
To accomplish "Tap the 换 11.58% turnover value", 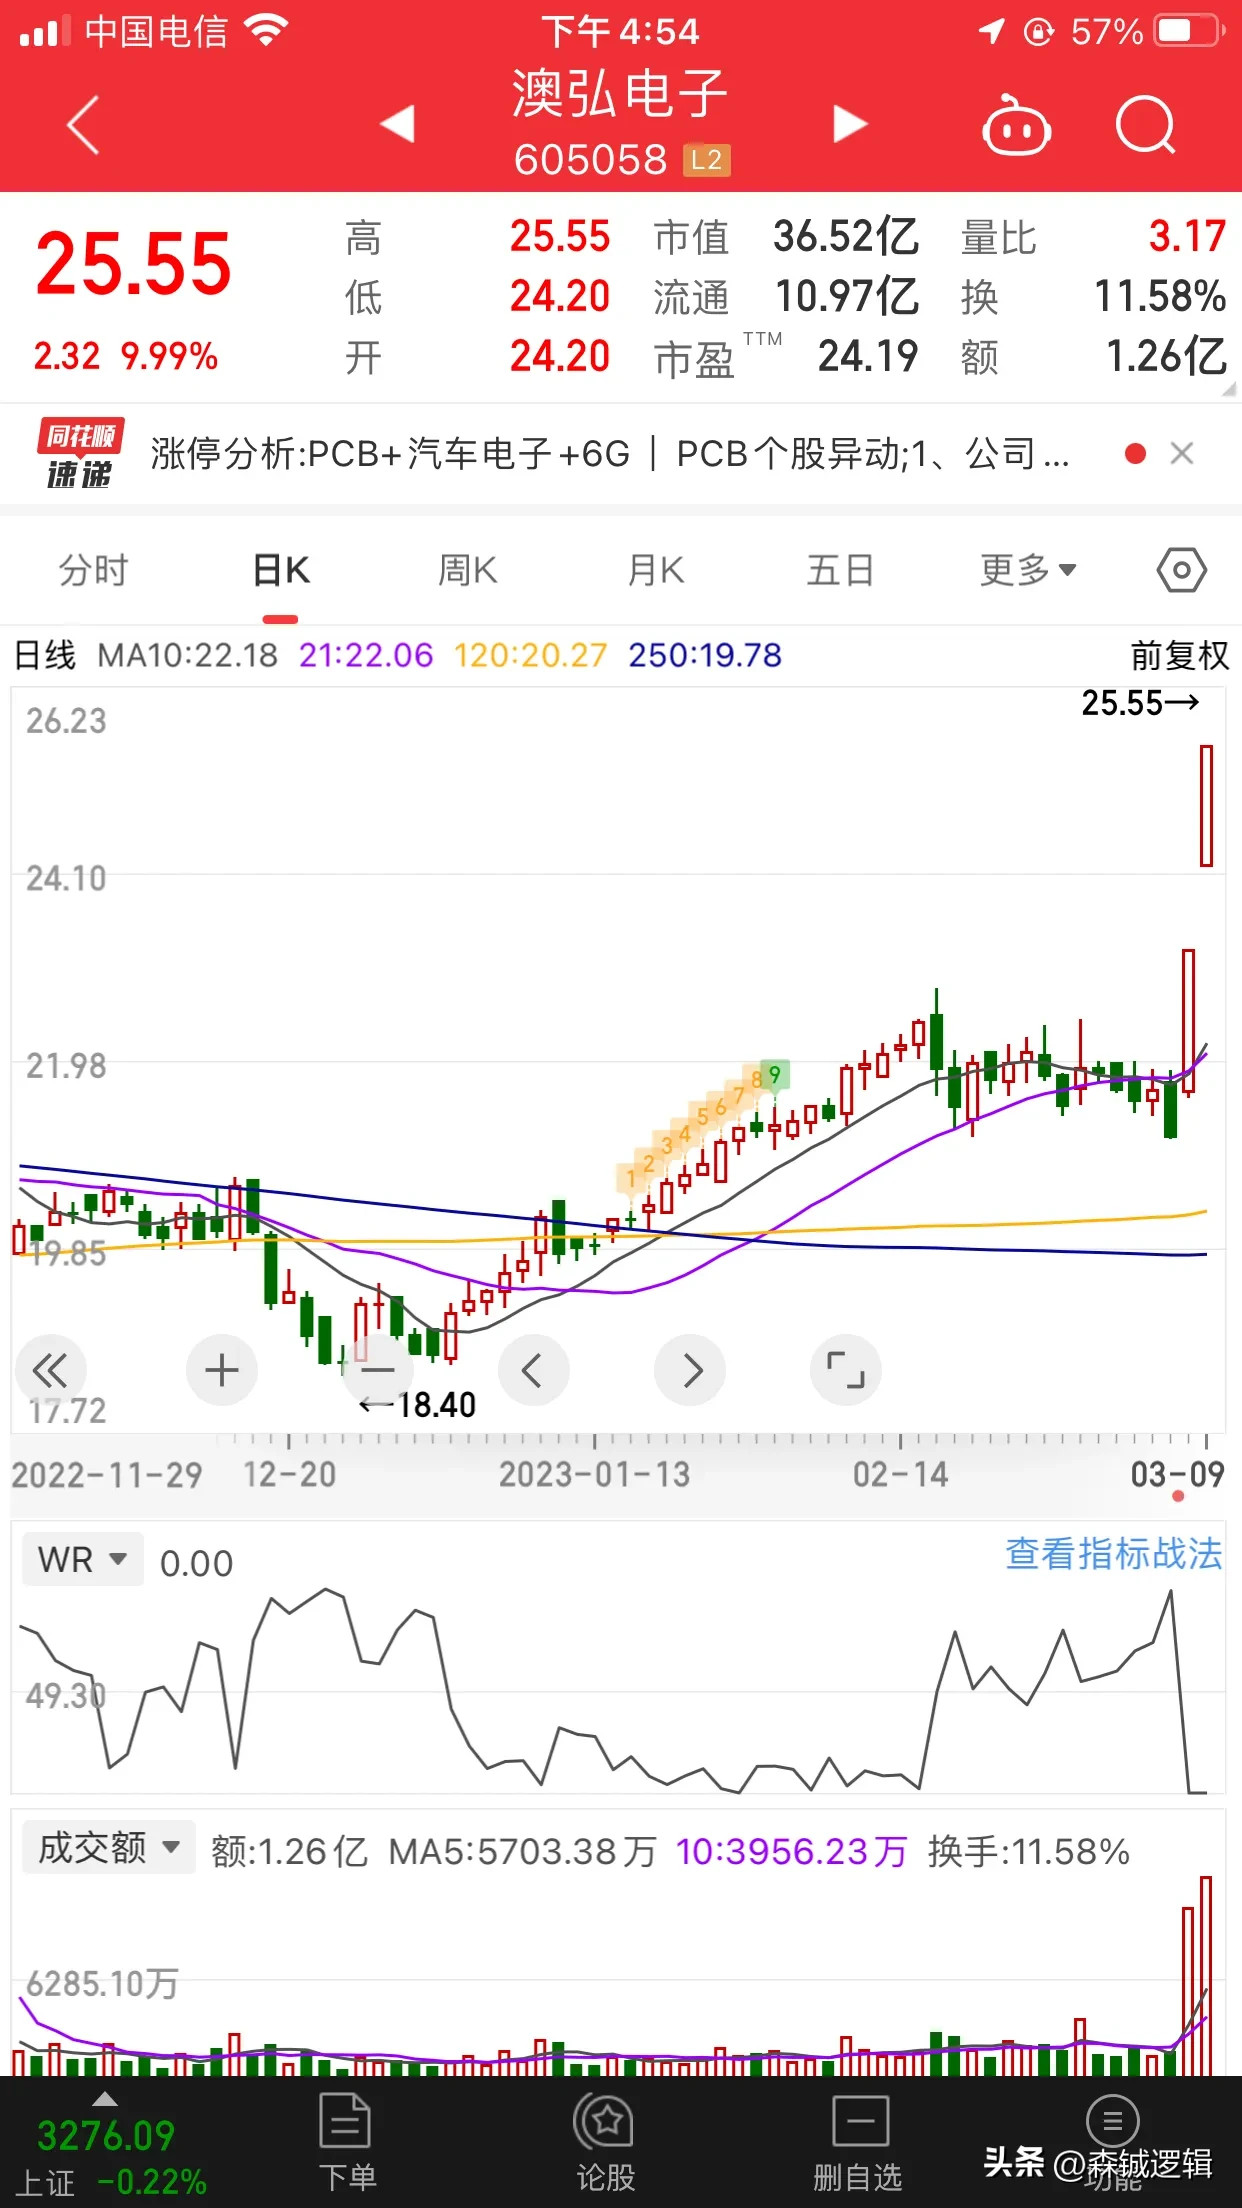I will (1160, 297).
